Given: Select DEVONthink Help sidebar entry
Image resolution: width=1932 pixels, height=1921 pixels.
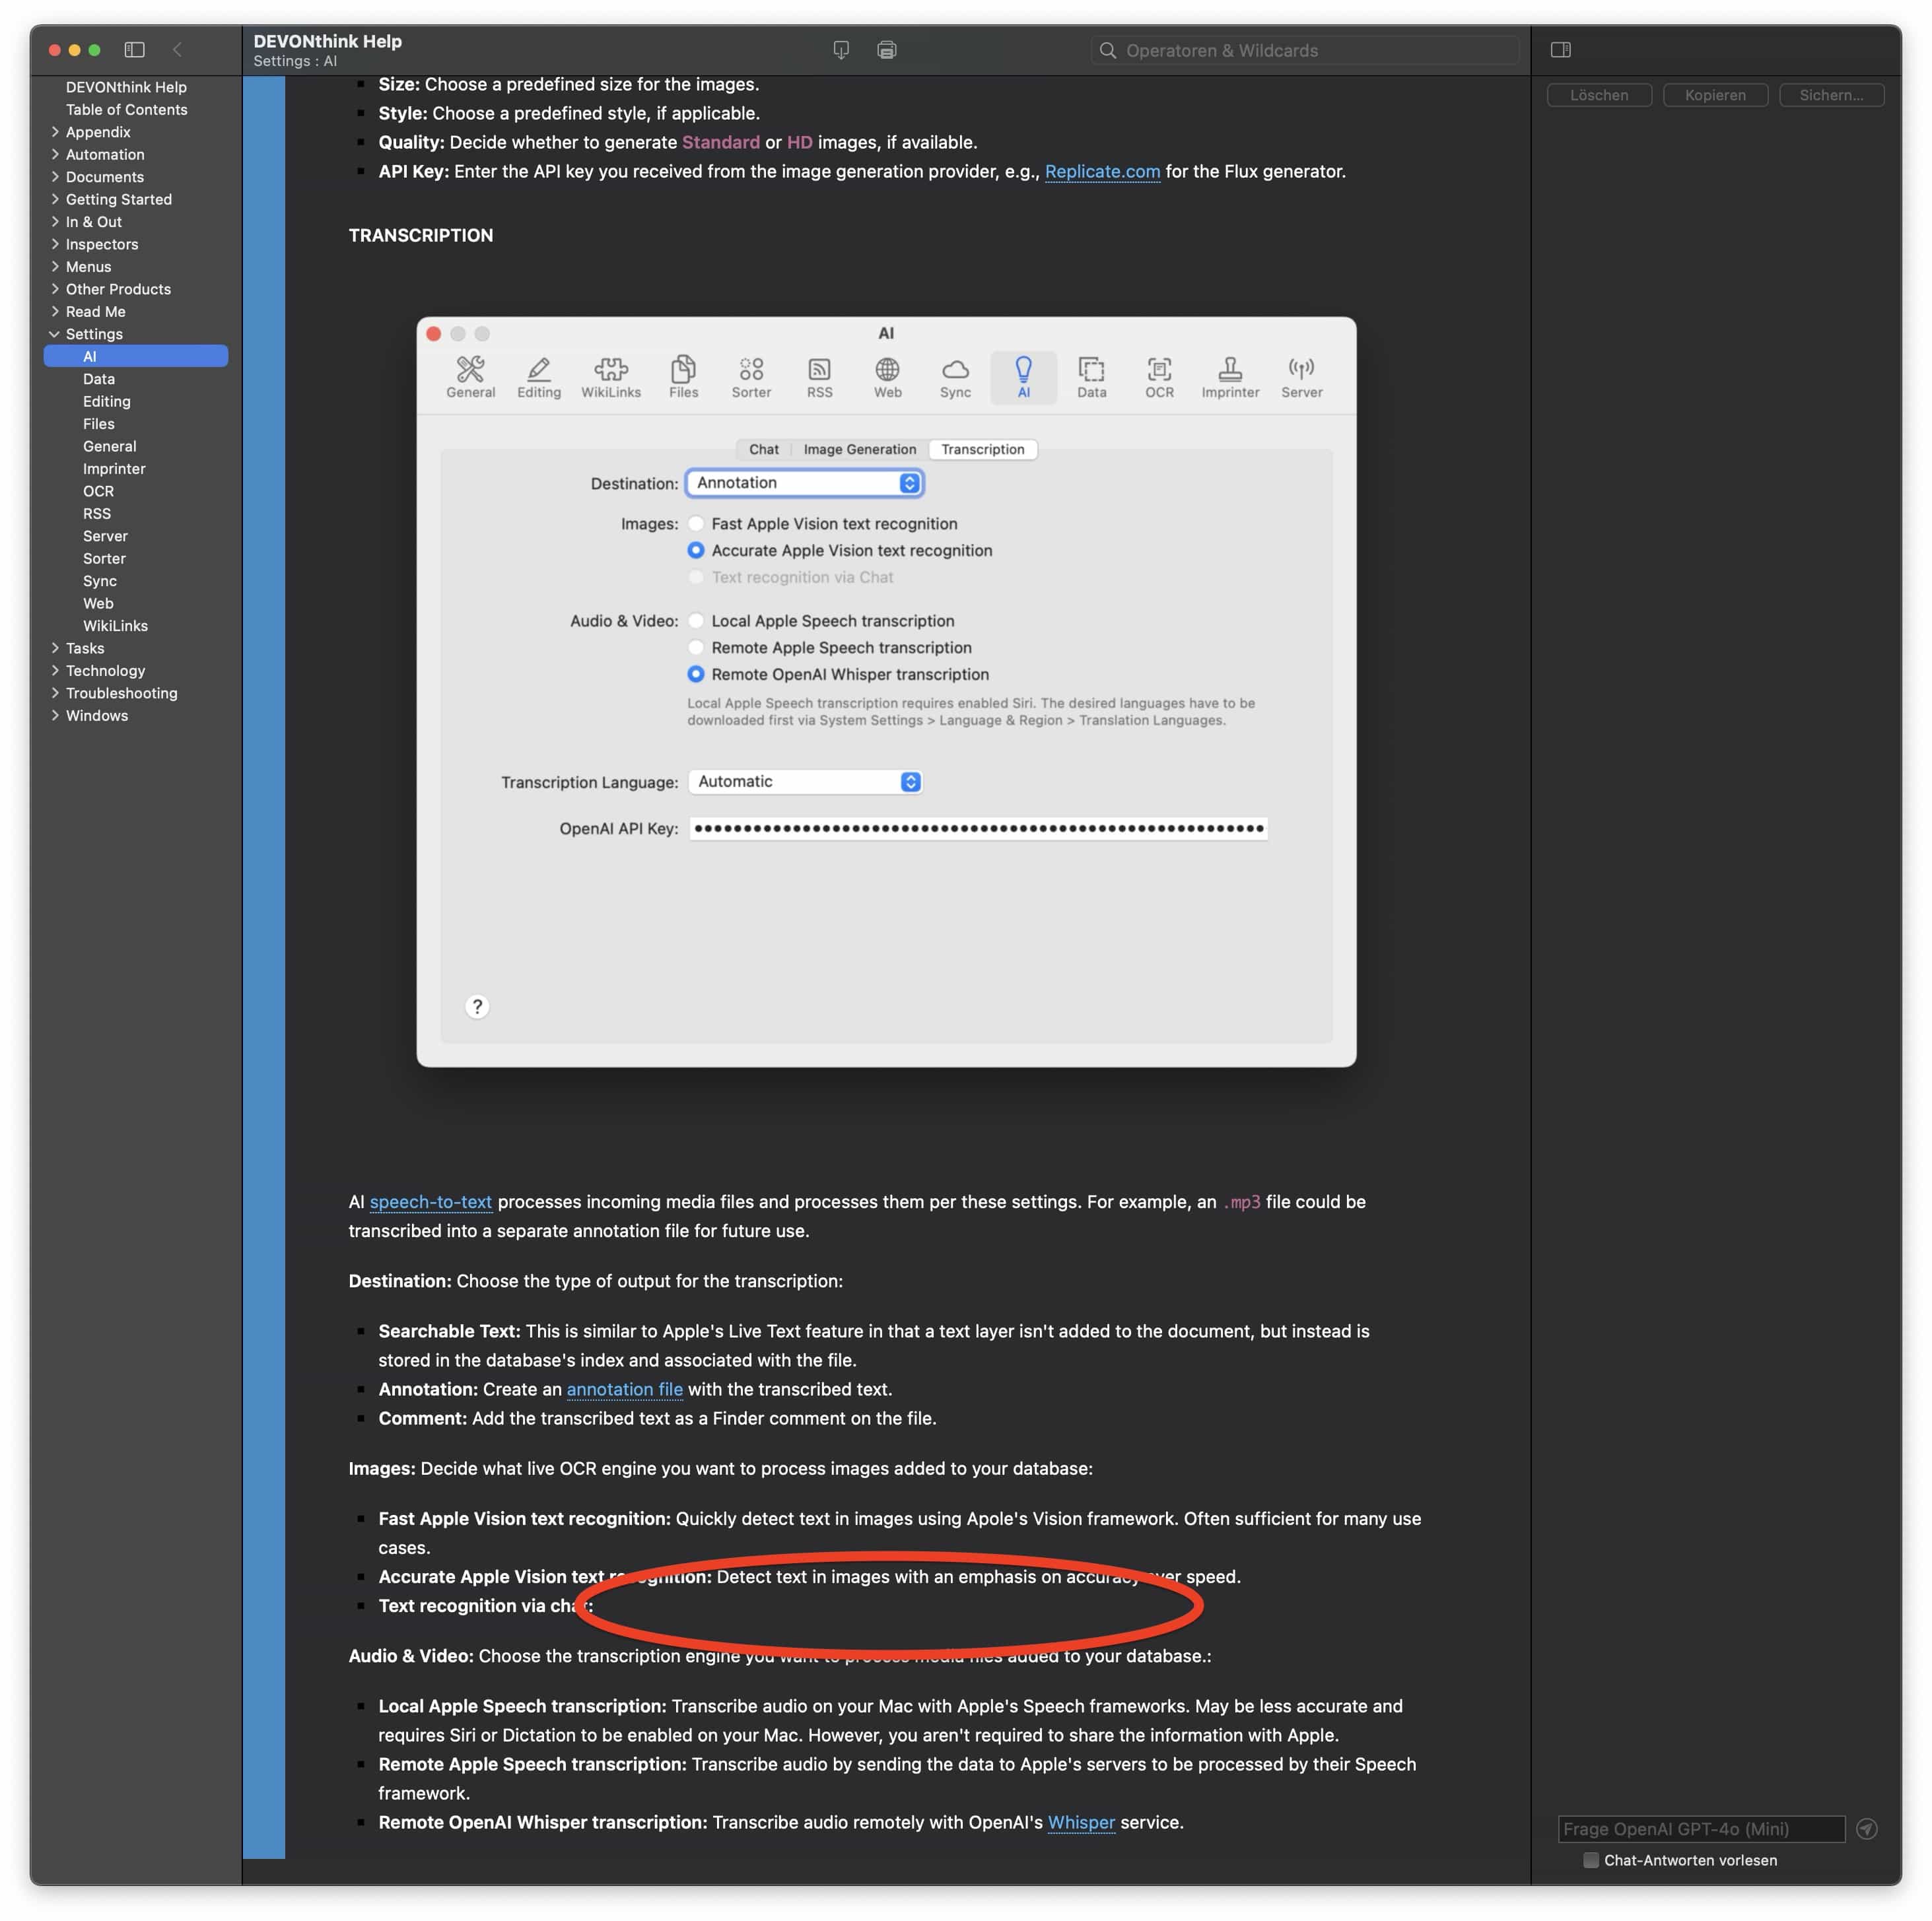Looking at the screenshot, I should [126, 87].
